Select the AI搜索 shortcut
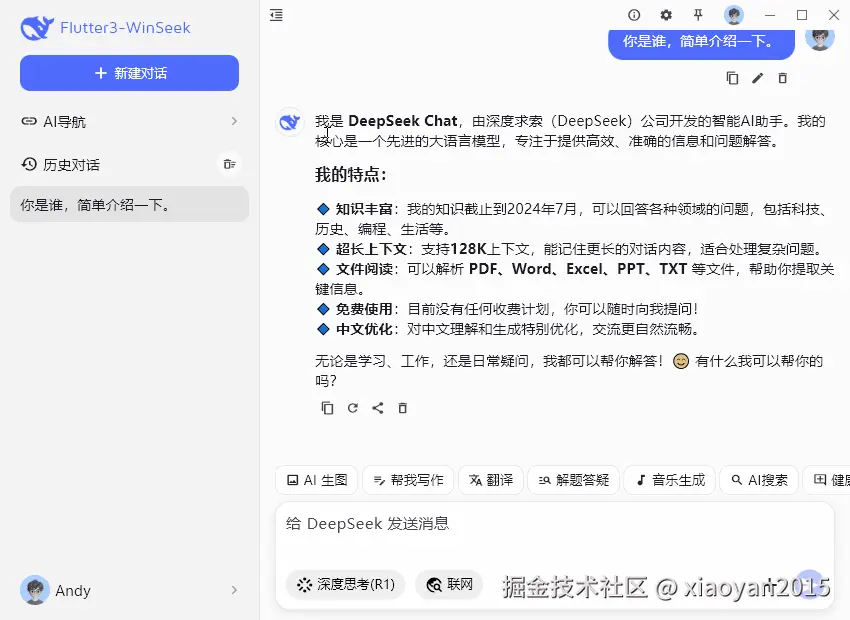This screenshot has height=620, width=850. (759, 480)
